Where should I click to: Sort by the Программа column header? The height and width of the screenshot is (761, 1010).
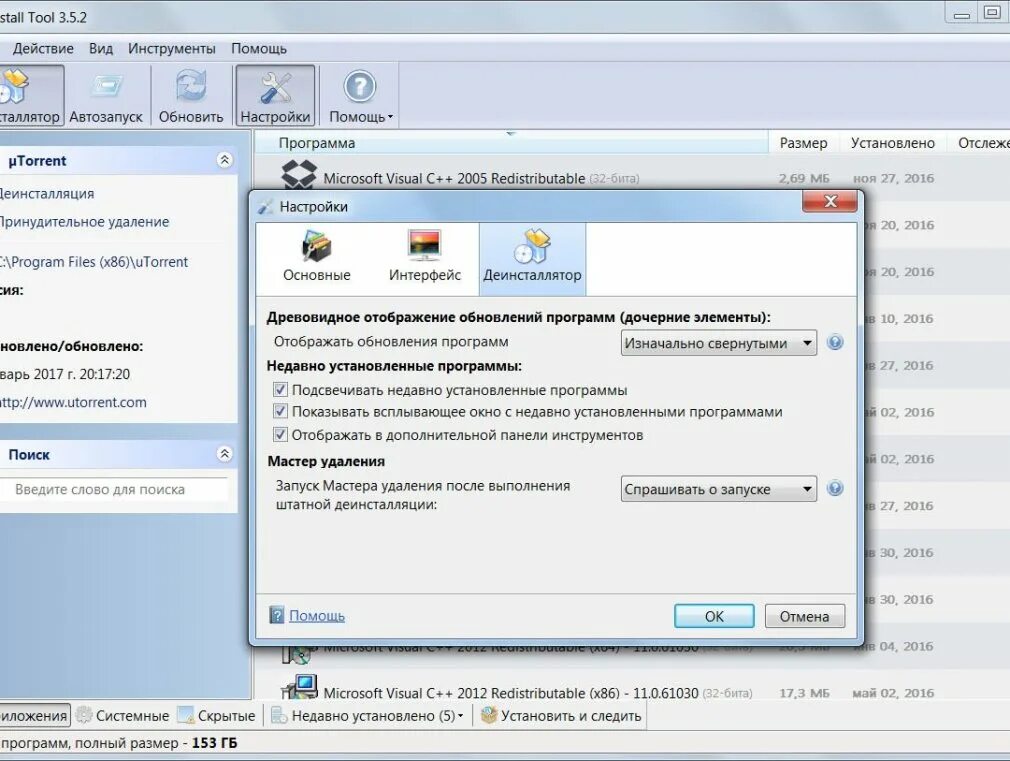click(x=511, y=143)
